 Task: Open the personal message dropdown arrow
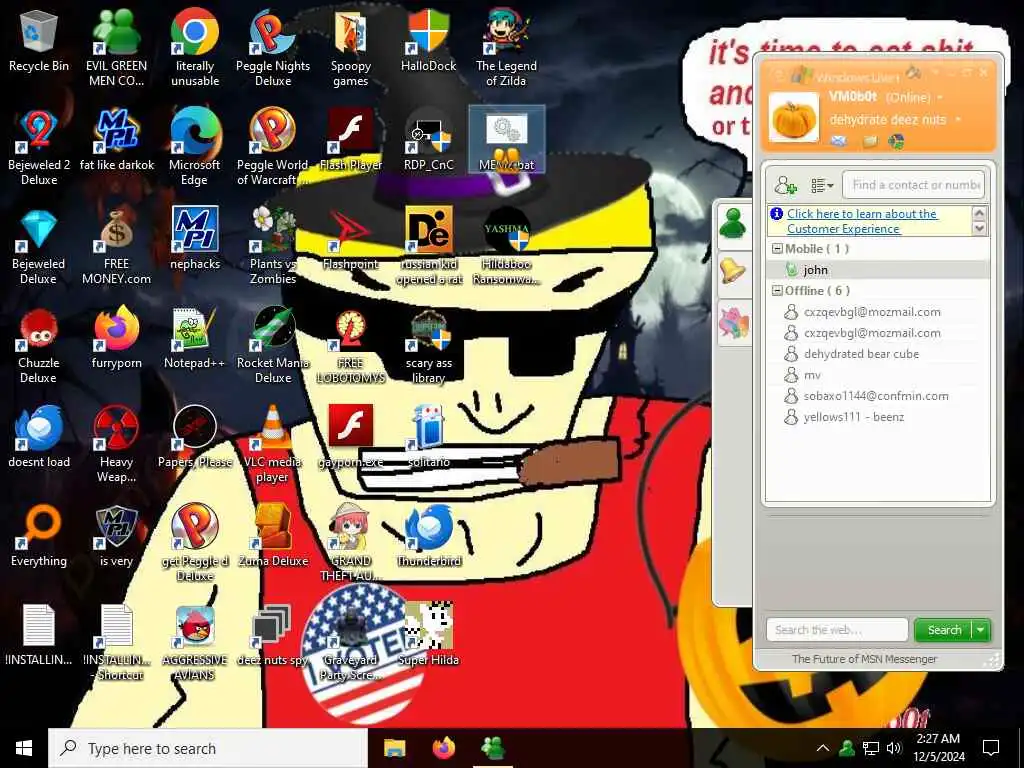click(x=958, y=120)
